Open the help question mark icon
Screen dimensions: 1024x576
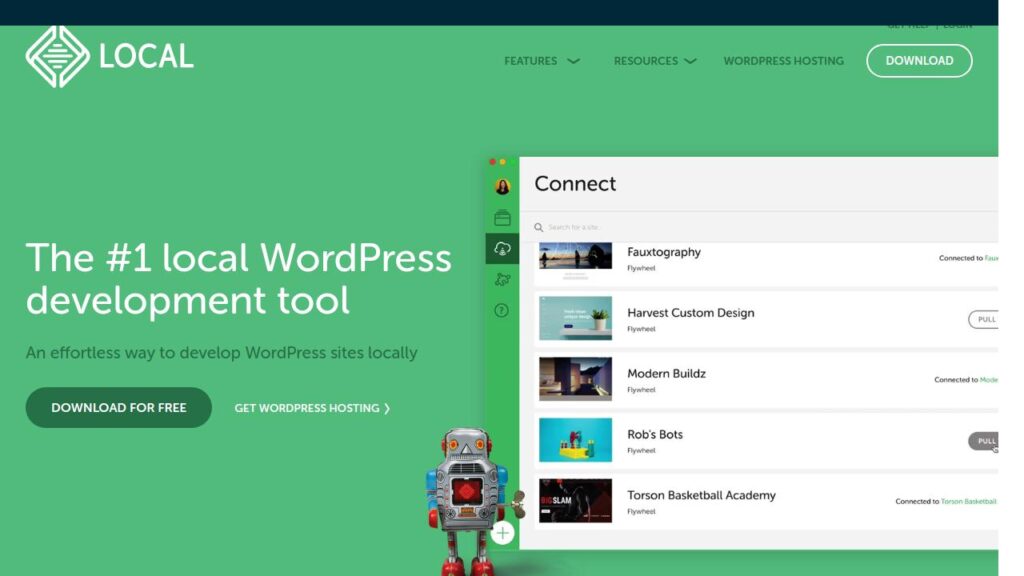pyautogui.click(x=502, y=311)
